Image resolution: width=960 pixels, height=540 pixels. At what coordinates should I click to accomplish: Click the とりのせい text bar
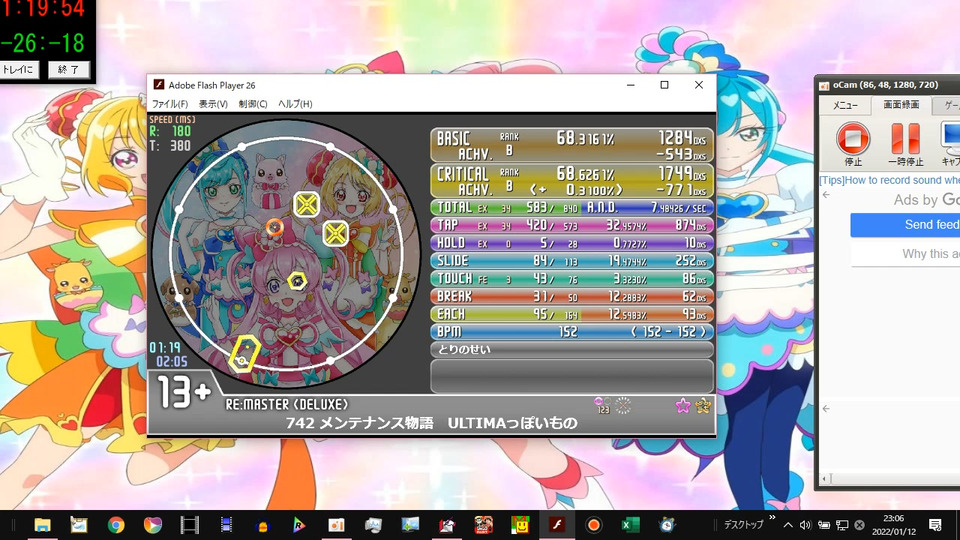tap(572, 350)
